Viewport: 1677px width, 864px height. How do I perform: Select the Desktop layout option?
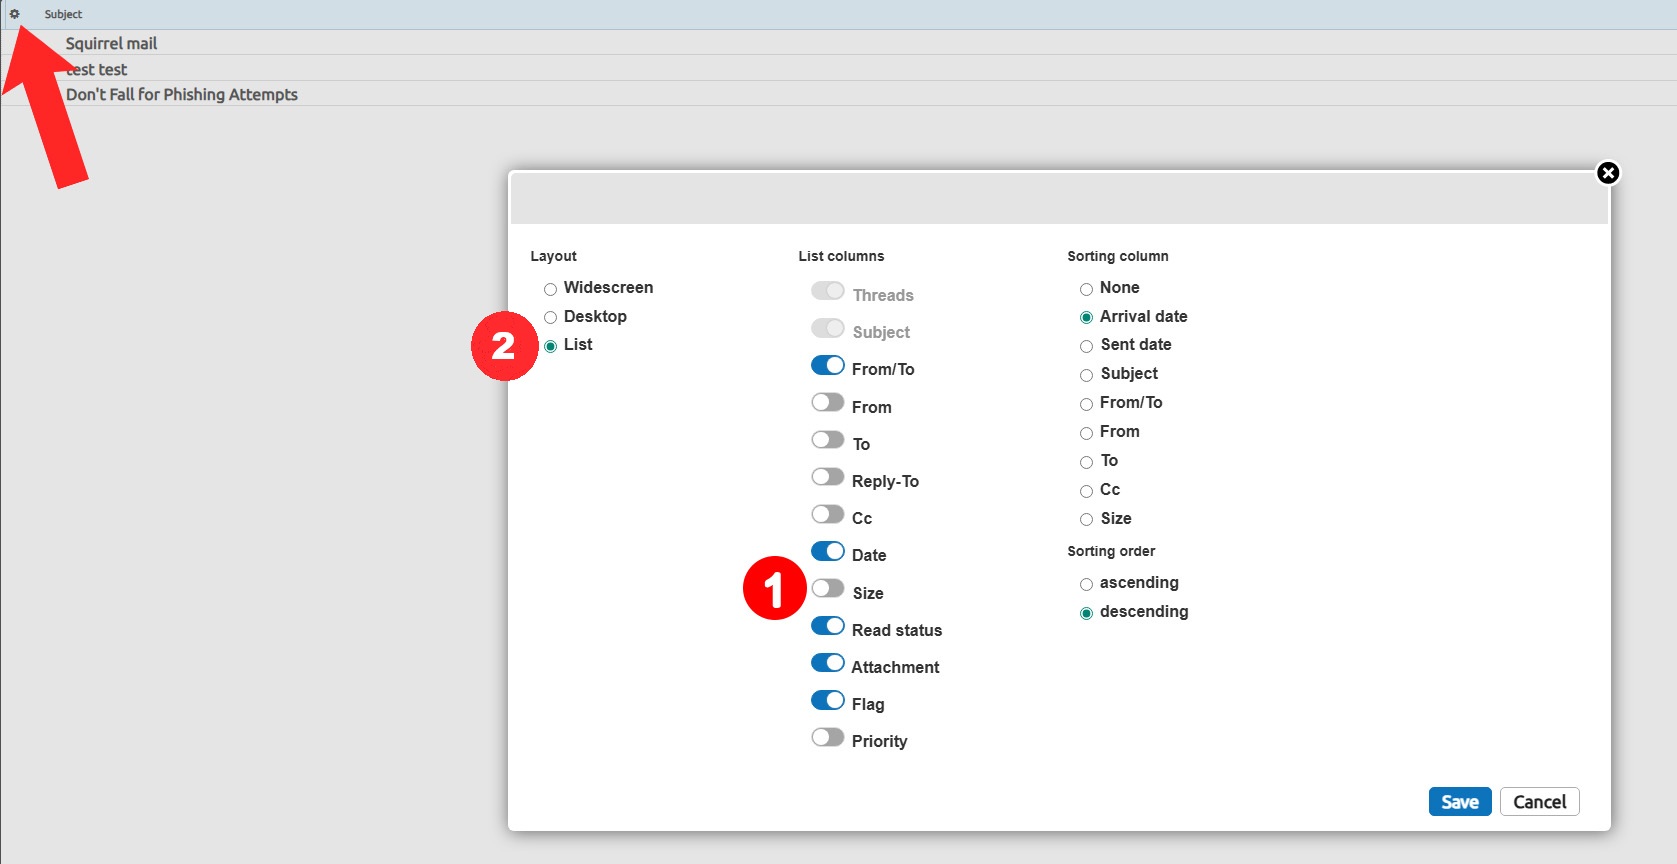(x=550, y=318)
